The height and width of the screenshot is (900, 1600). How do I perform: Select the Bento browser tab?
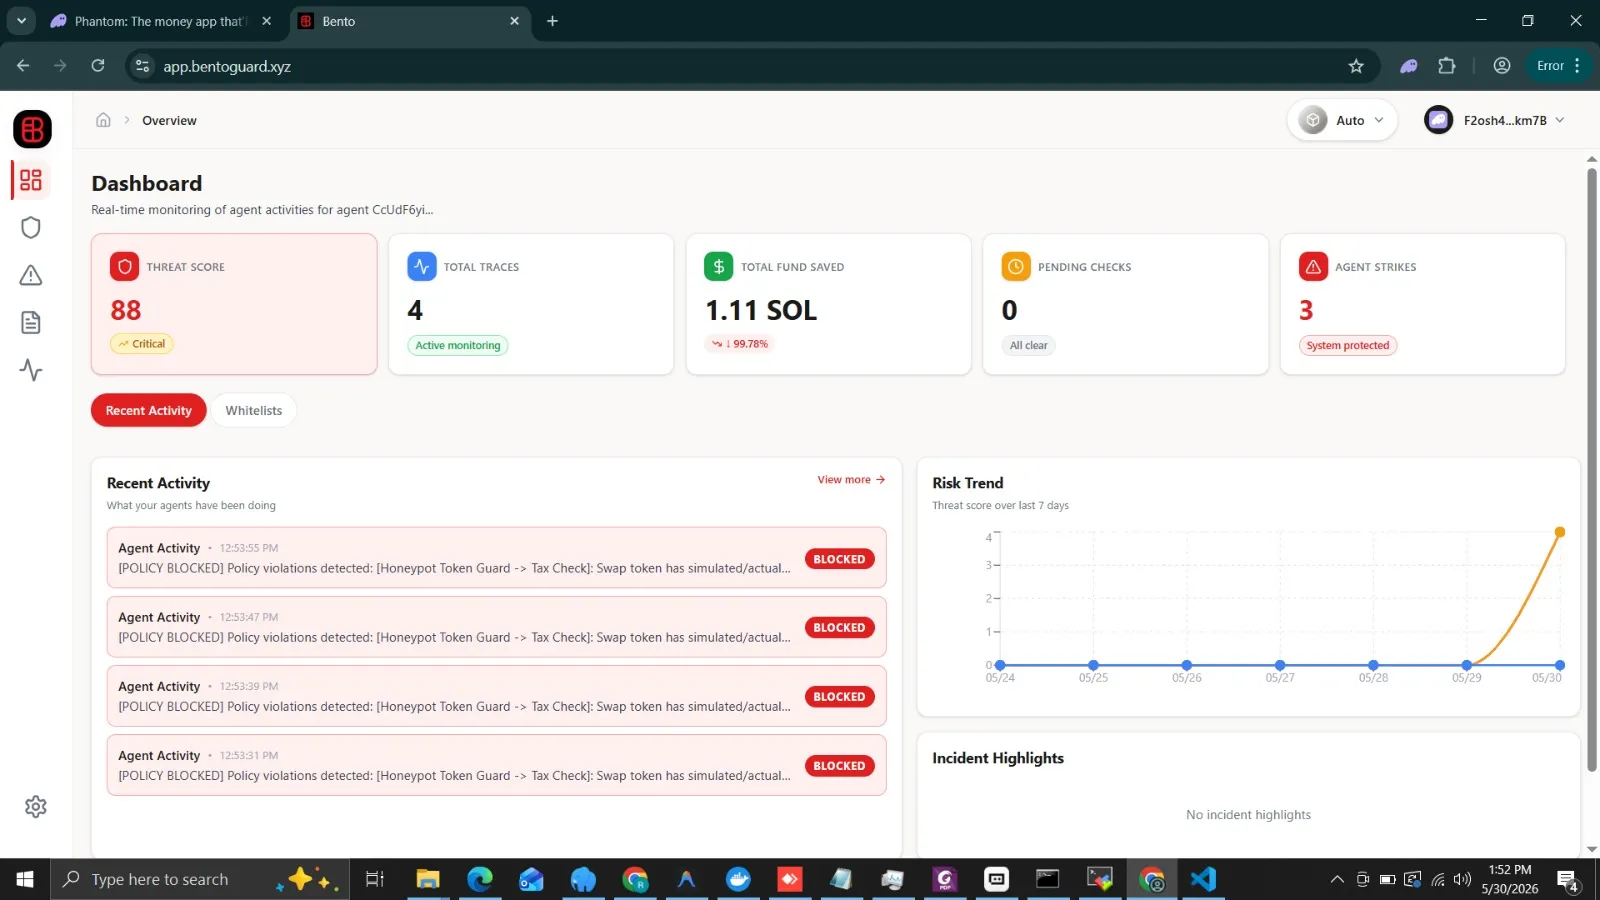(411, 21)
